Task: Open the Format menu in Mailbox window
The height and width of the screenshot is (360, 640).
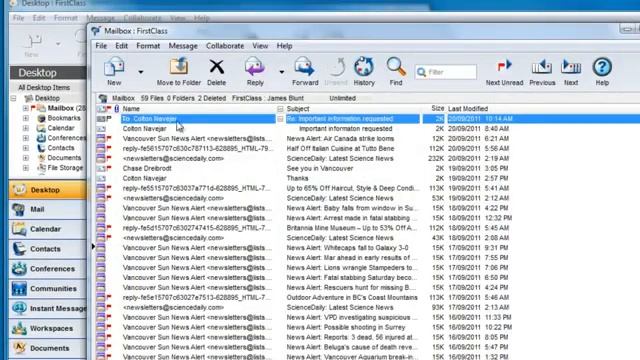Action: [148, 46]
